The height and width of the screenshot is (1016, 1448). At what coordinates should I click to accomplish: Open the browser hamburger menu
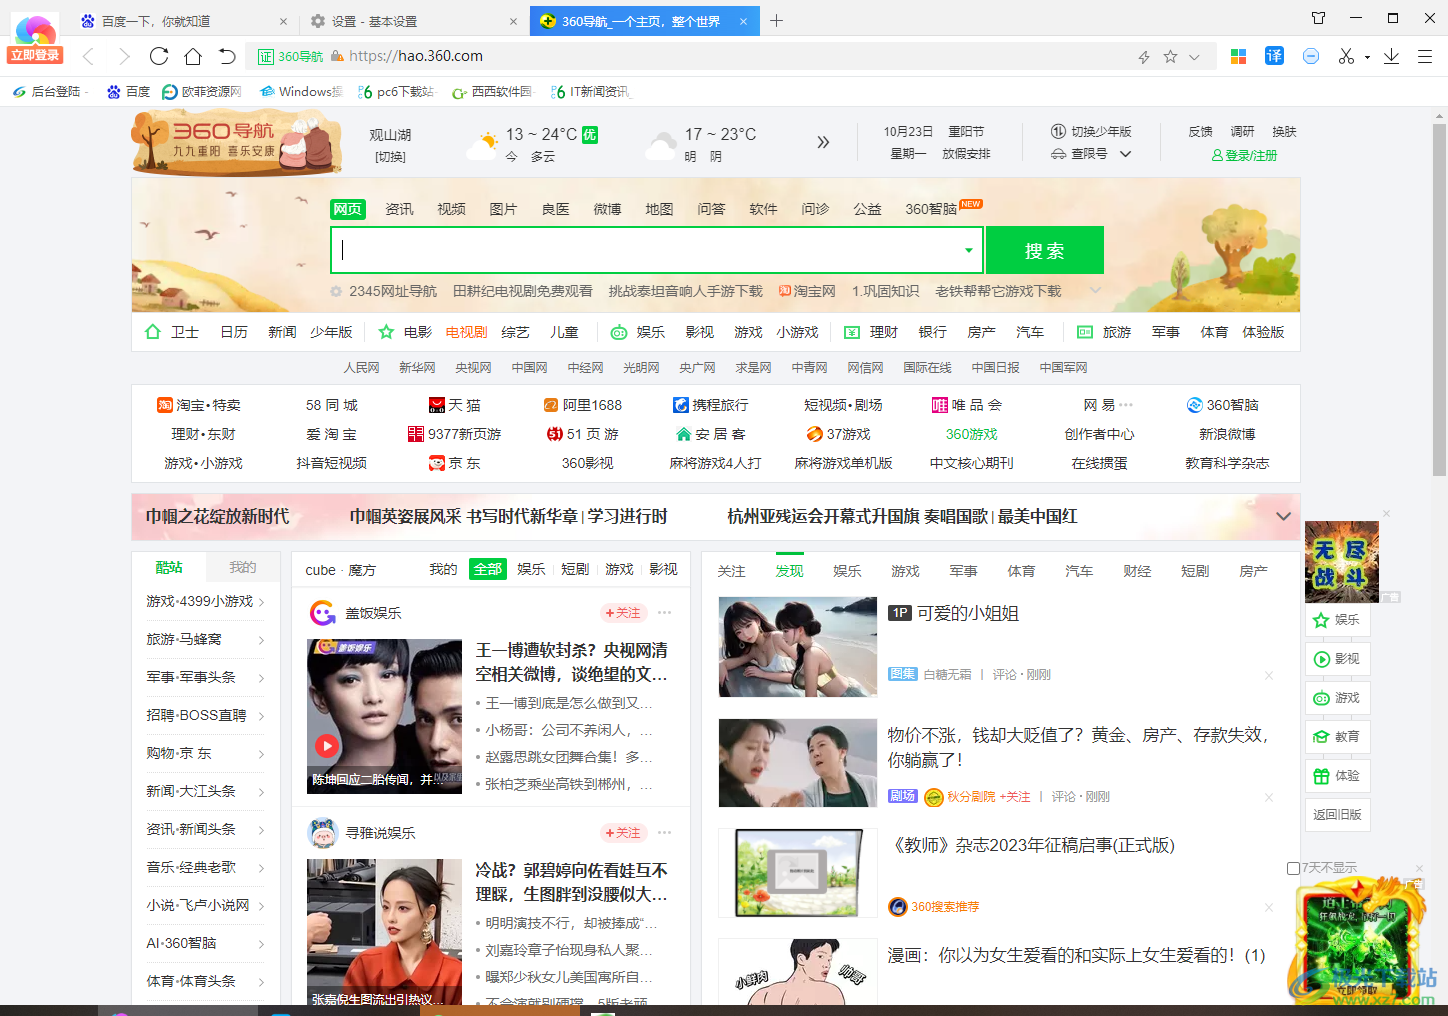pyautogui.click(x=1425, y=56)
